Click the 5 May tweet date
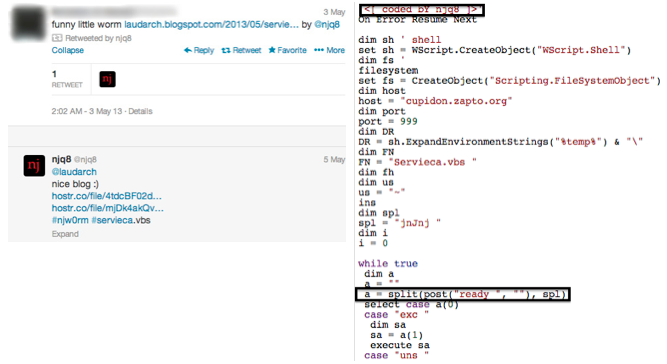This screenshot has width=667, height=364. (x=334, y=159)
